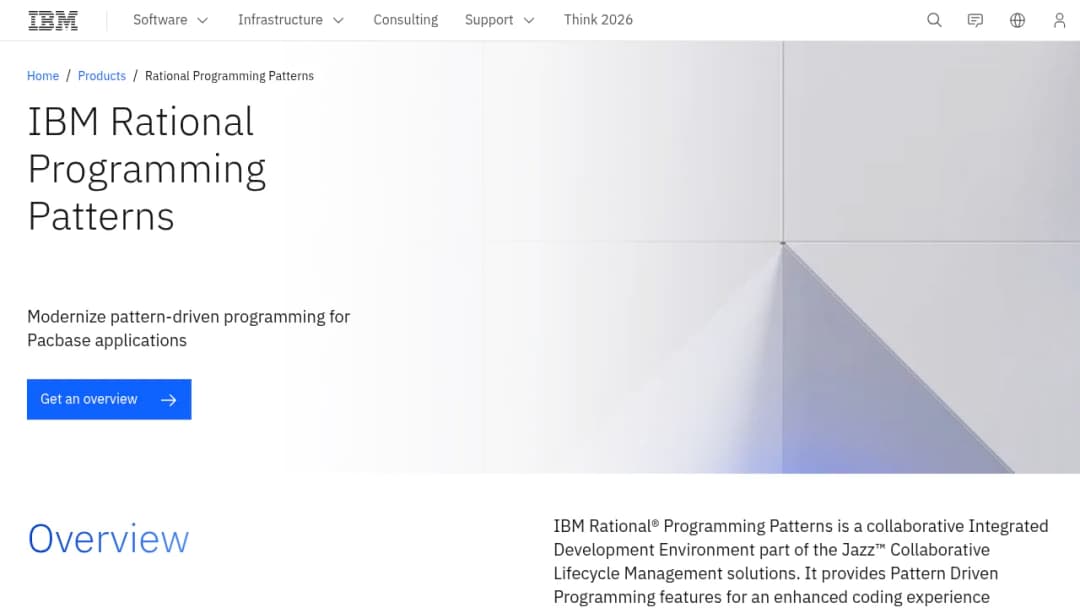Click the Modernize pattern-driven programming subtitle
The image size is (1080, 608).
[189, 328]
